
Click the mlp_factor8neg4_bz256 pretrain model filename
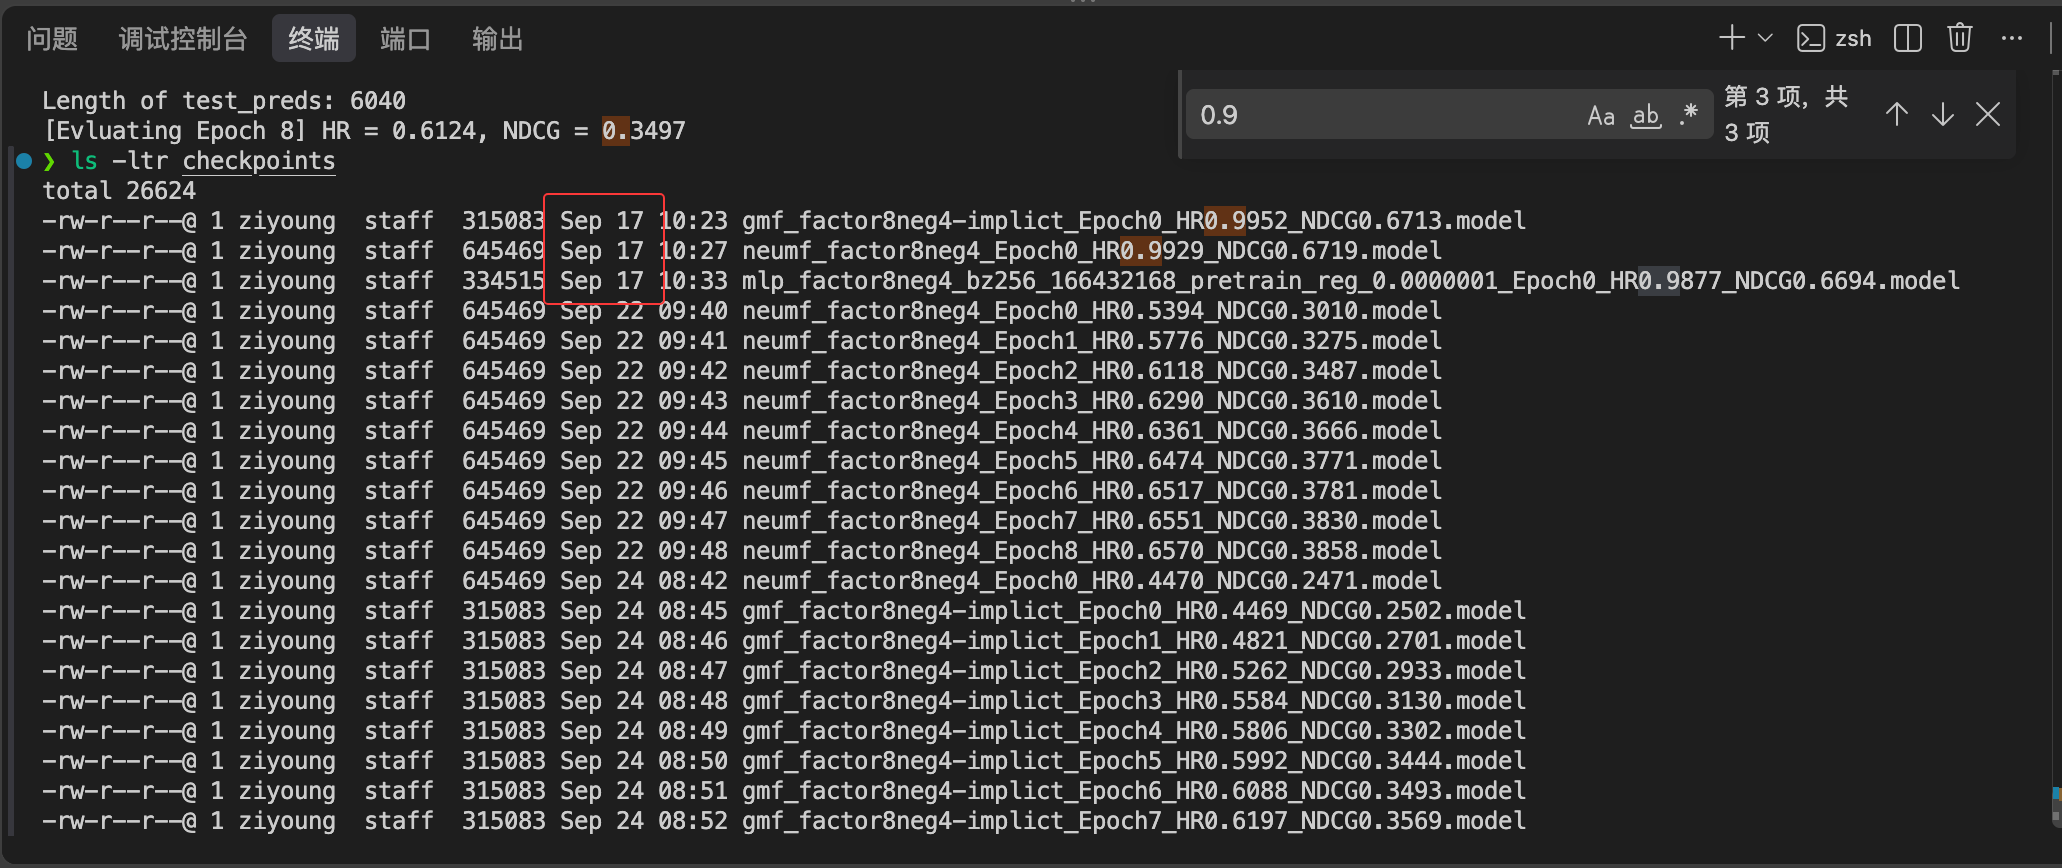(1351, 281)
